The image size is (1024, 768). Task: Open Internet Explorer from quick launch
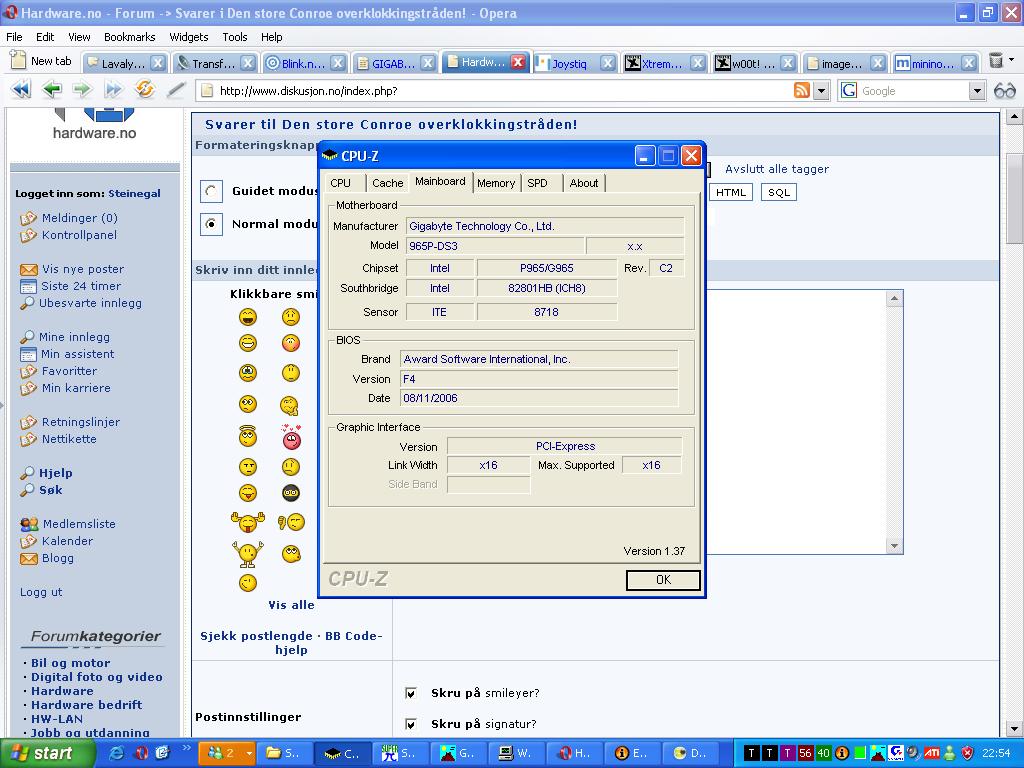(116, 753)
